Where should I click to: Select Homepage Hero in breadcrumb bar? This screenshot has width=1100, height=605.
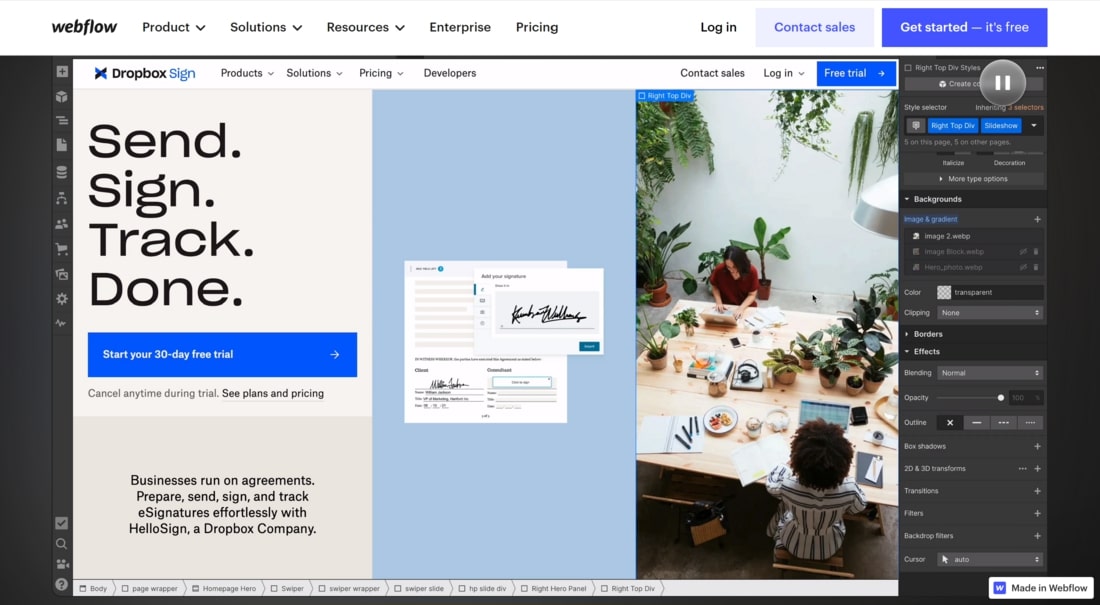click(224, 588)
